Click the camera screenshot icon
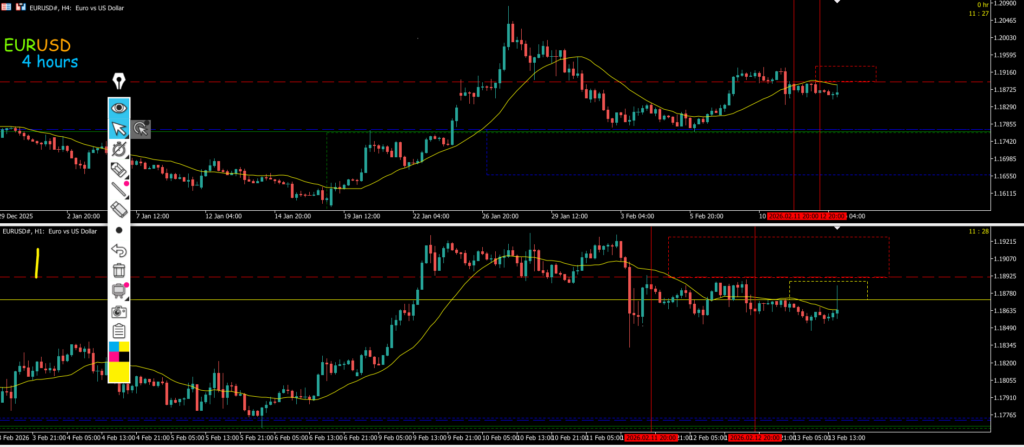The image size is (1024, 447). (119, 311)
